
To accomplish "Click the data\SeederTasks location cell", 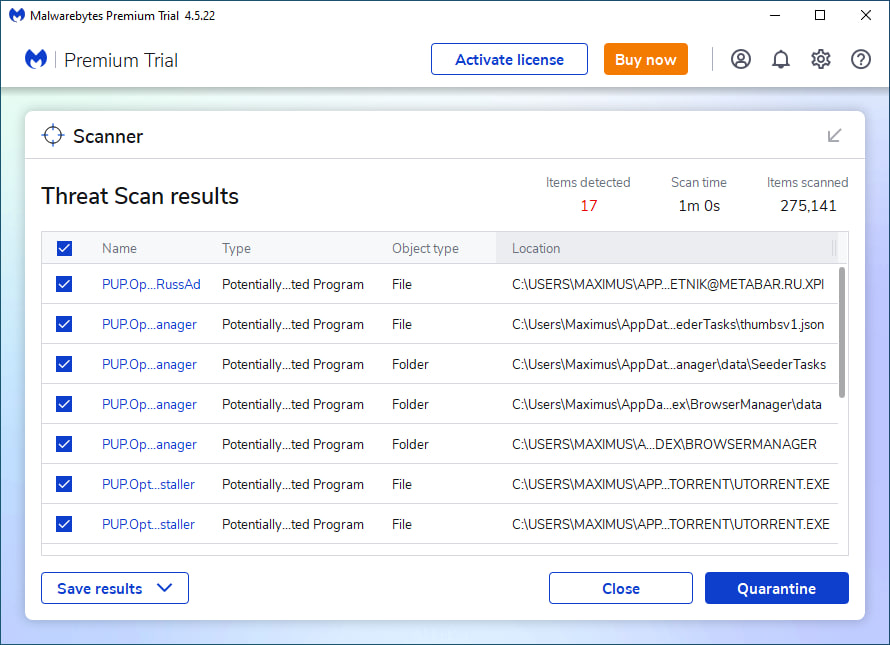I will (669, 364).
